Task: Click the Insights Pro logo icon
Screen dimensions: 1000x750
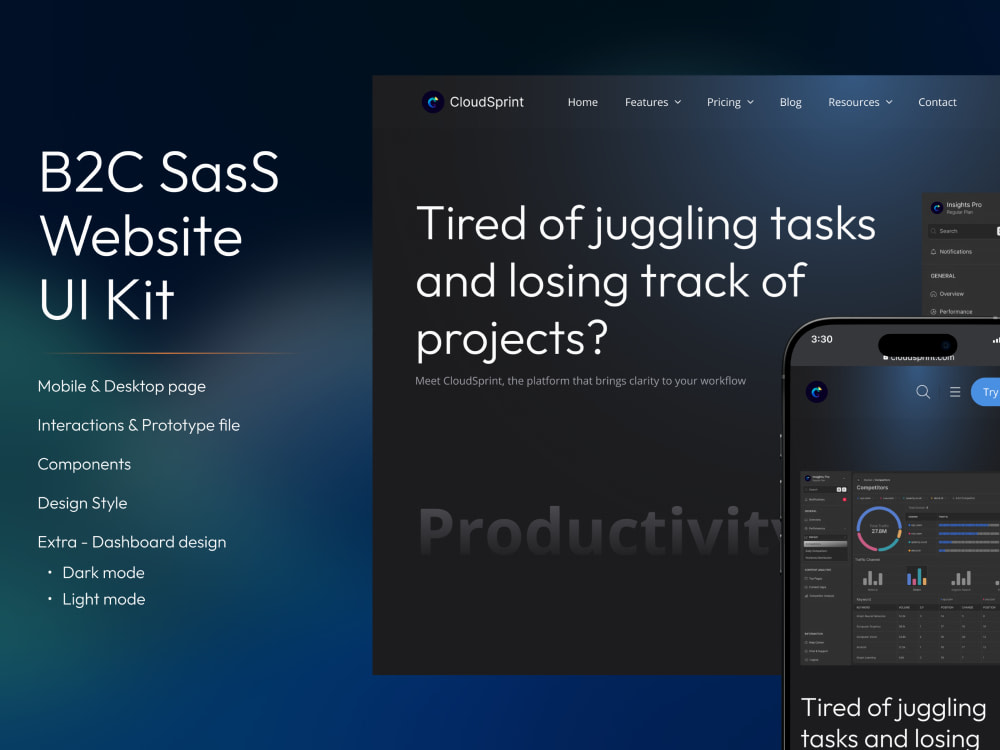Action: coord(937,207)
